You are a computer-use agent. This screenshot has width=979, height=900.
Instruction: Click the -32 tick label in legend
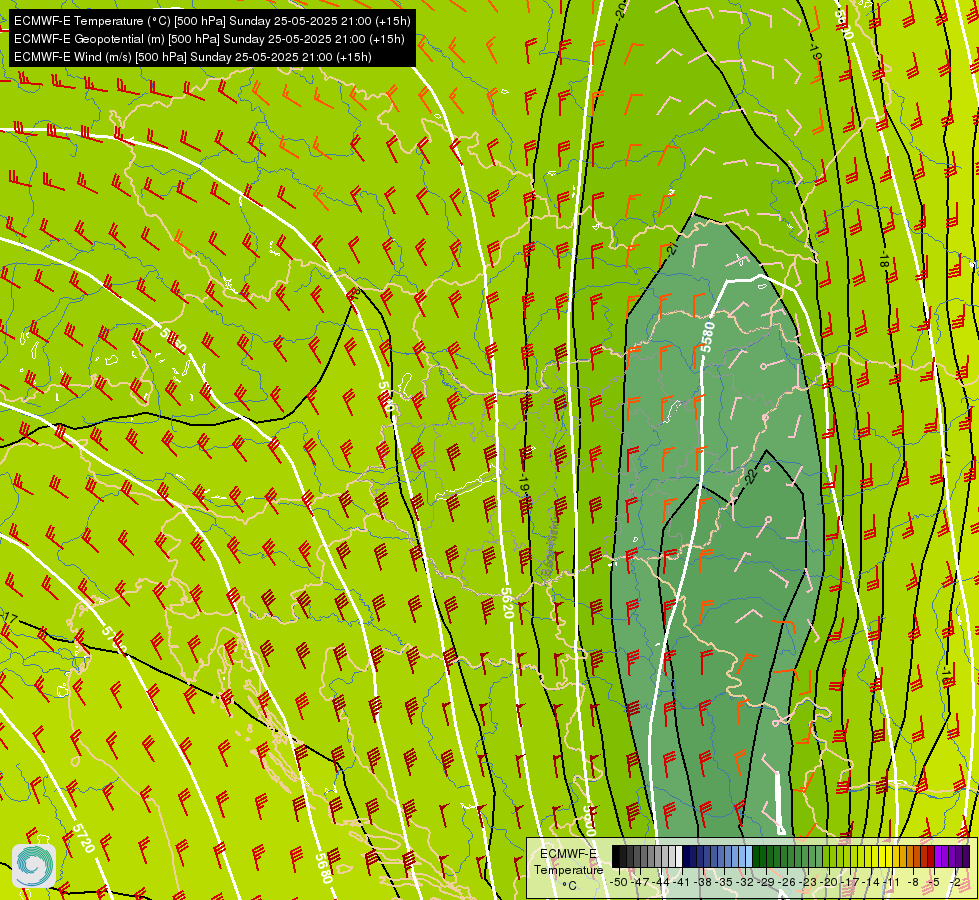click(x=747, y=882)
